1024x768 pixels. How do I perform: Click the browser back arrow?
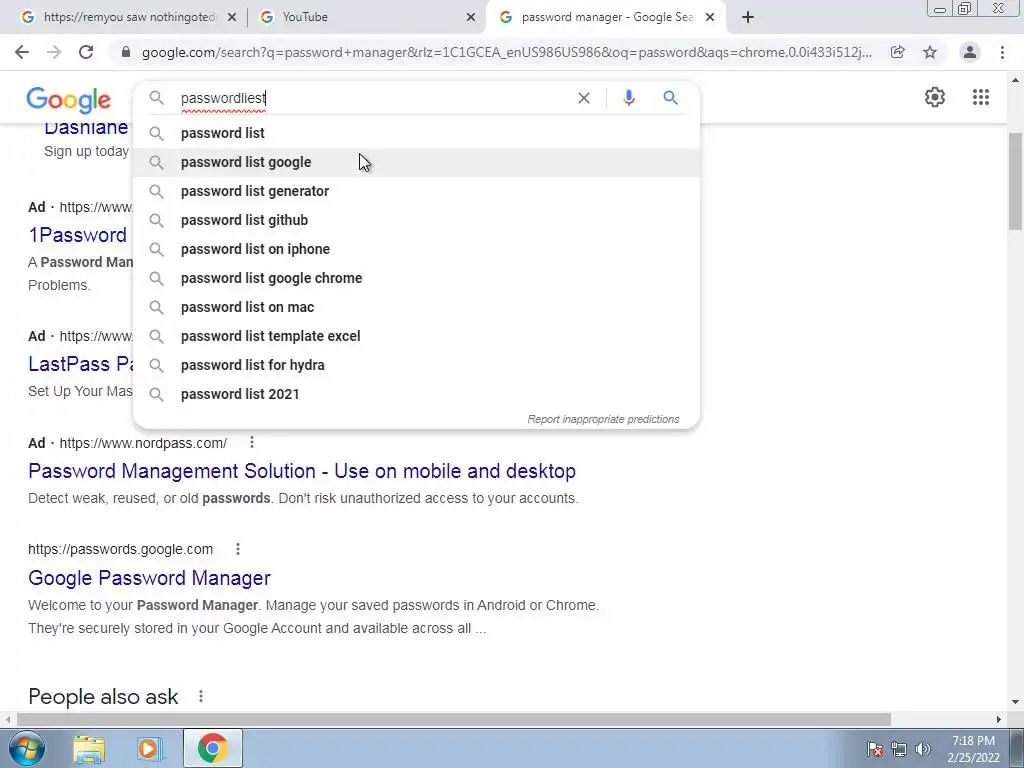click(x=22, y=52)
